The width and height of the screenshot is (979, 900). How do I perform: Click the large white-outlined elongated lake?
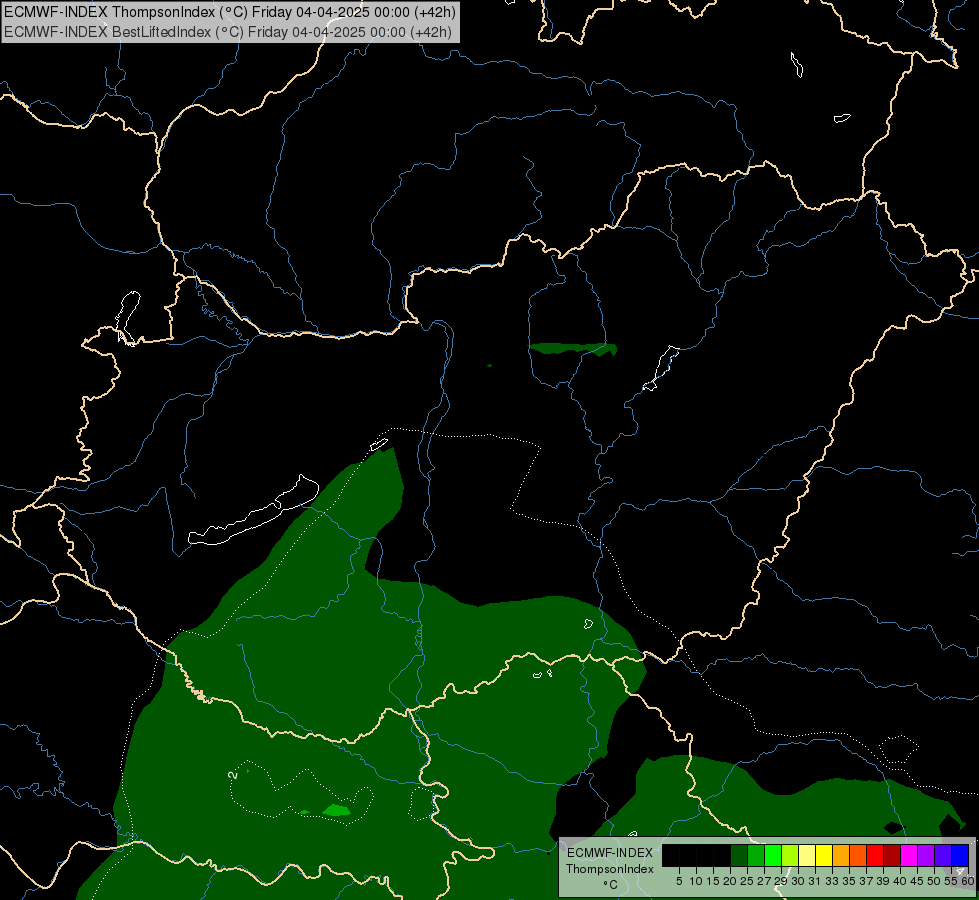click(254, 512)
